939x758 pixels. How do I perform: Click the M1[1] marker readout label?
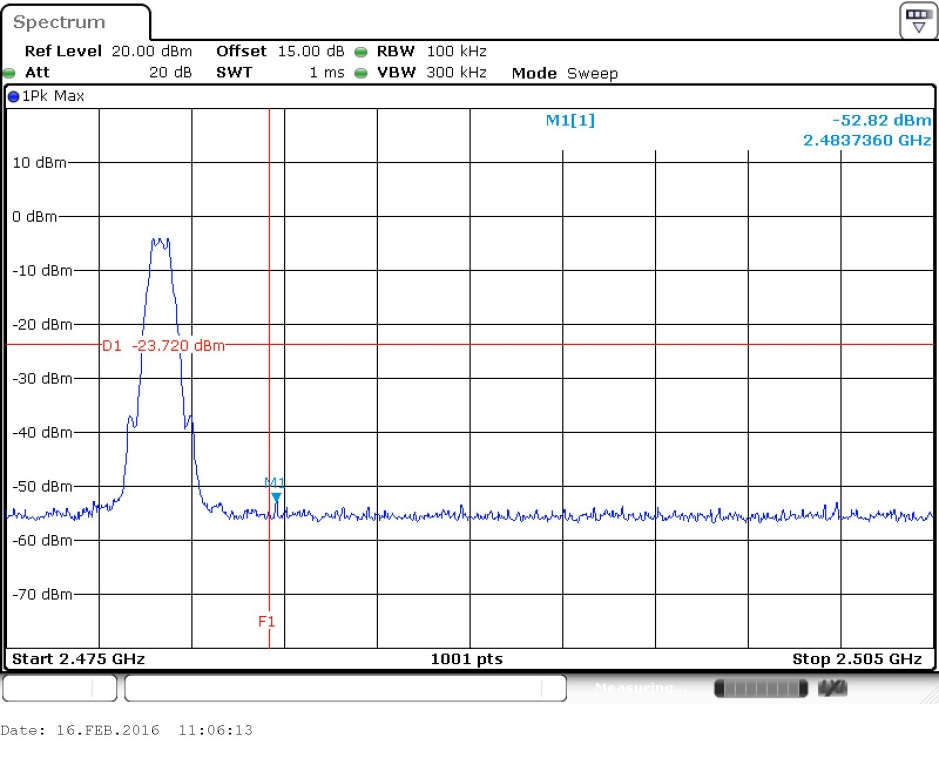[x=570, y=120]
